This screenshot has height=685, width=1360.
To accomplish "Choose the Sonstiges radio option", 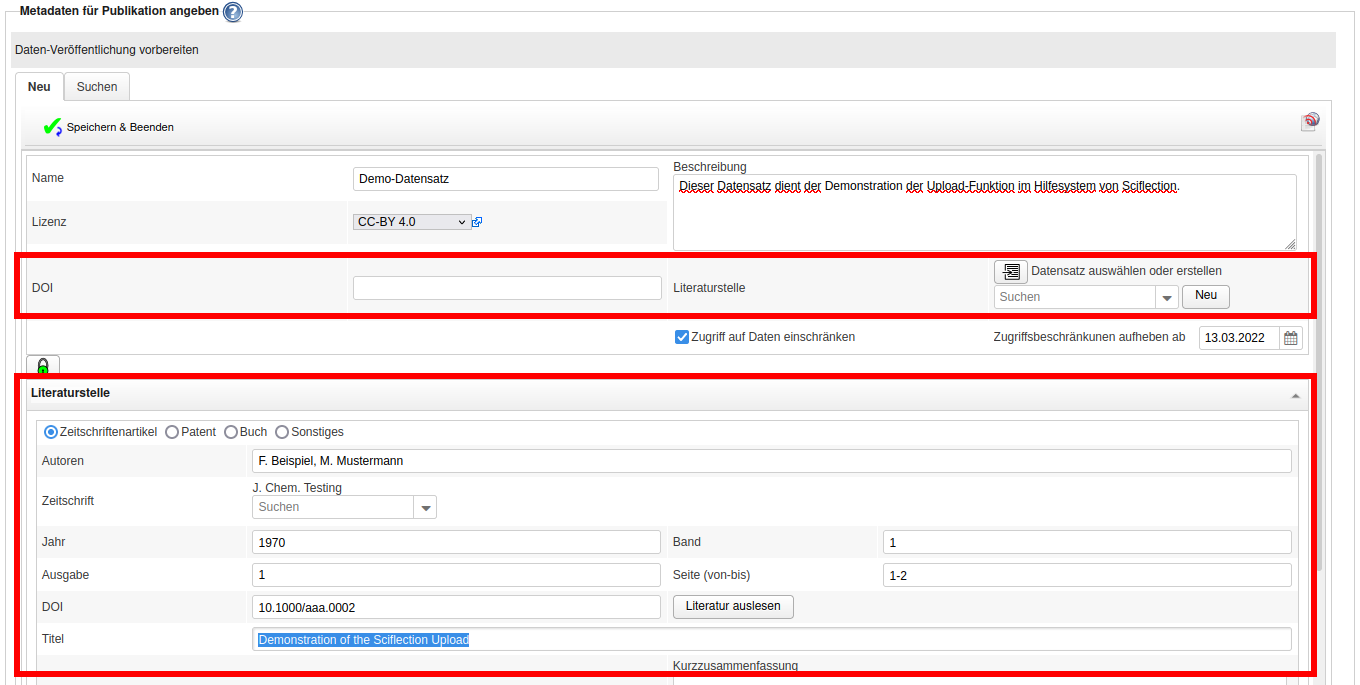I will pos(282,432).
